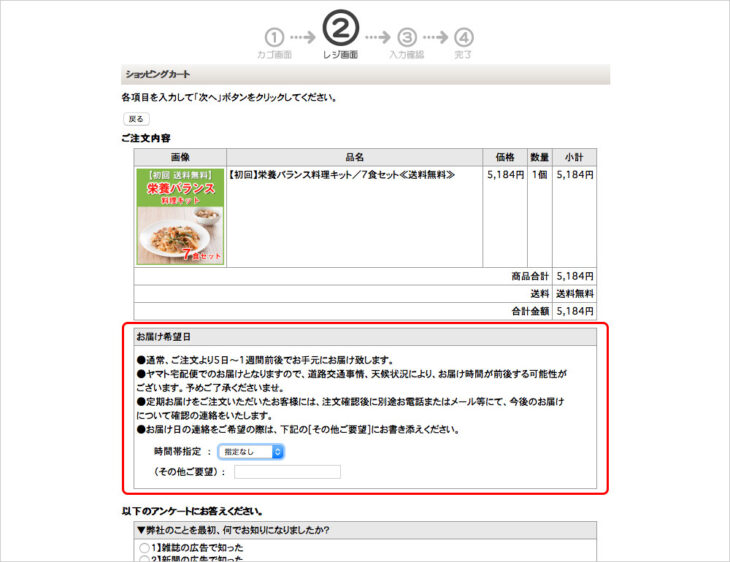Click arrow icon between steps 3 and 4
This screenshot has height=562, width=730.
(x=435, y=37)
